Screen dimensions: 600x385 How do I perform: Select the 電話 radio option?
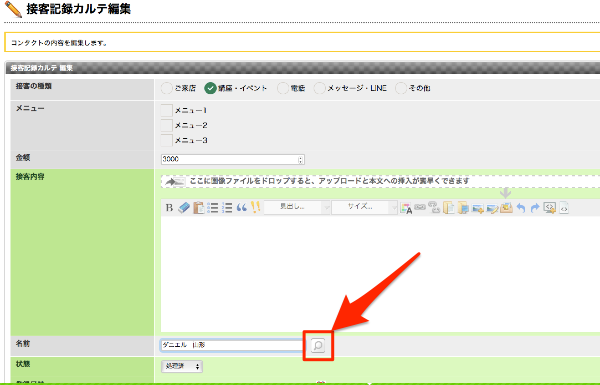pos(283,88)
